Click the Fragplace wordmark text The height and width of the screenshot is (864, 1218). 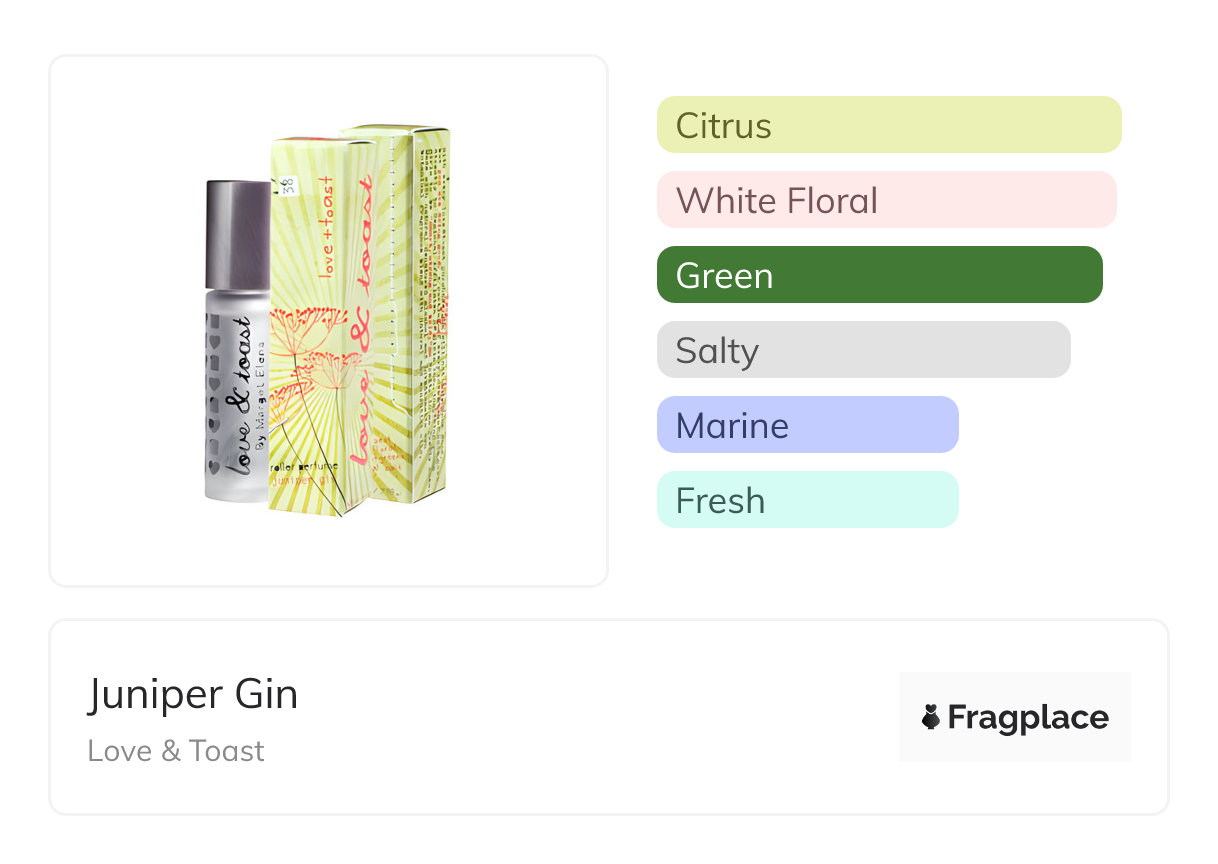[x=1028, y=717]
